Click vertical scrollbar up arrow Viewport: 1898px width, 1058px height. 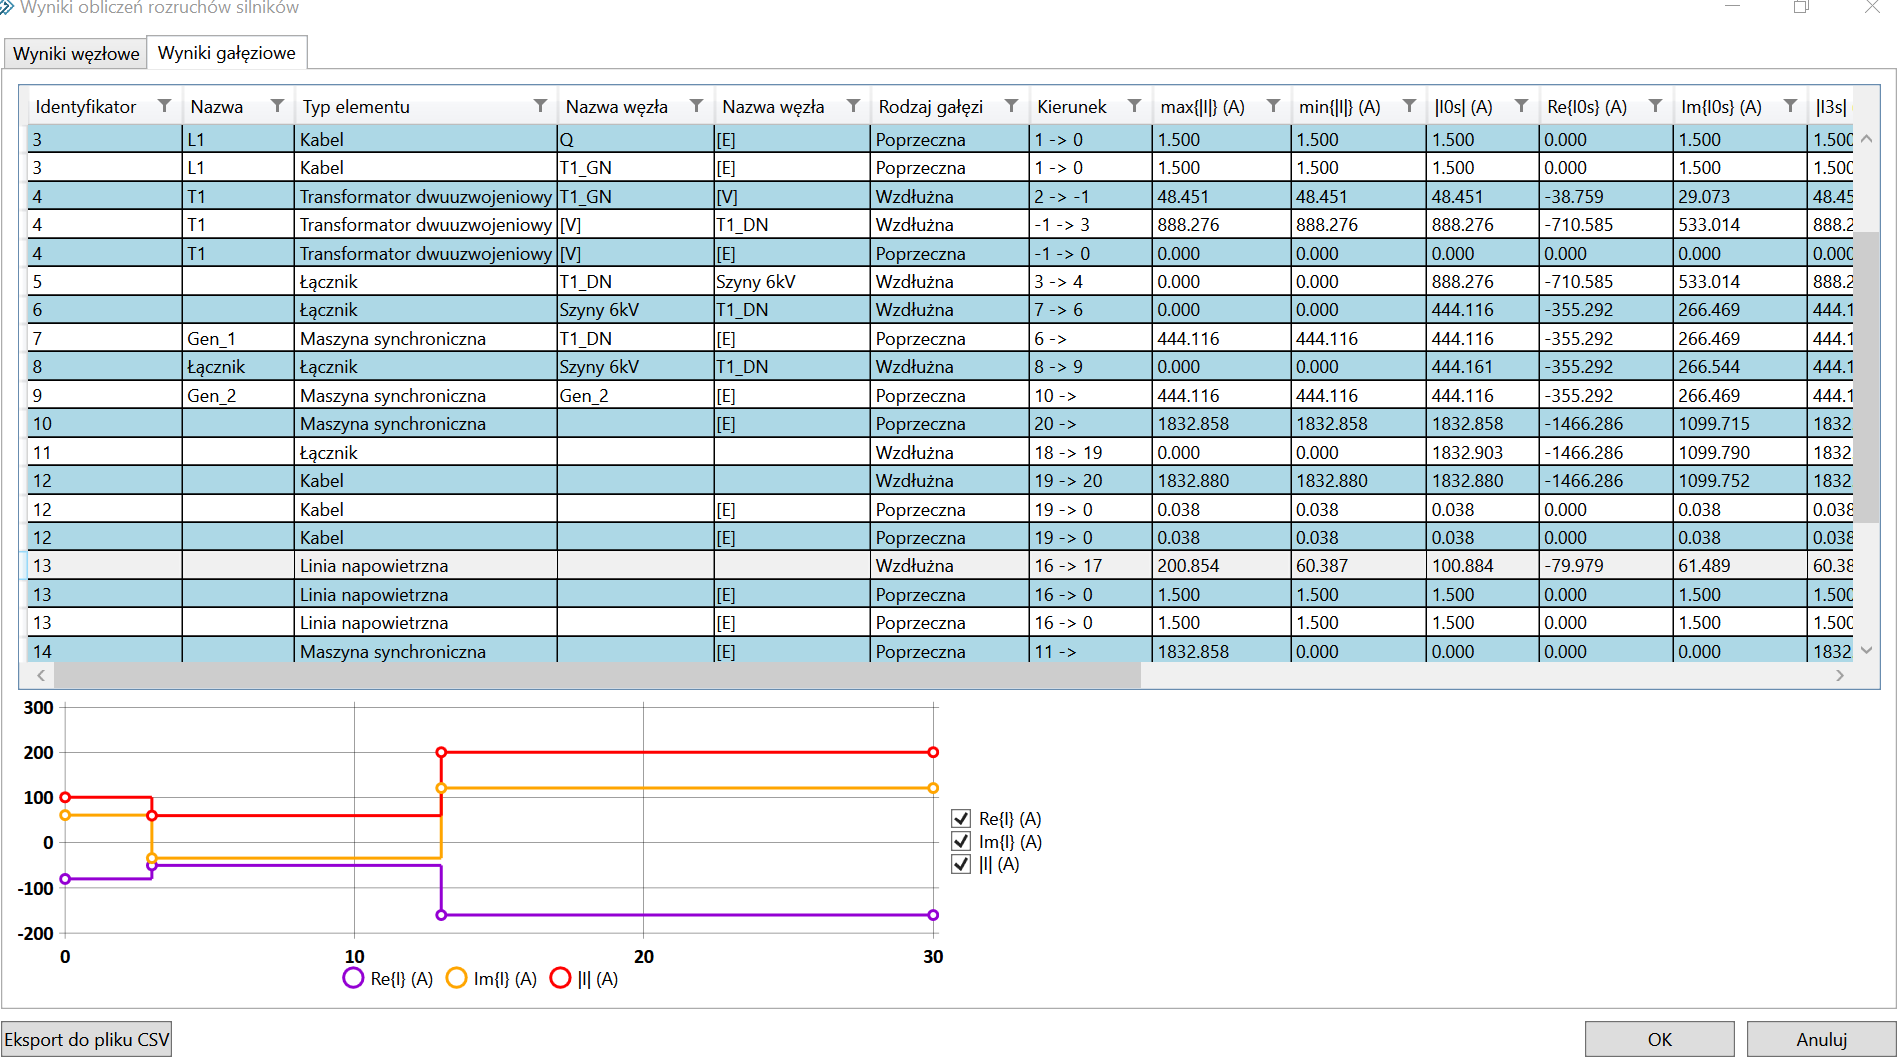coord(1866,139)
